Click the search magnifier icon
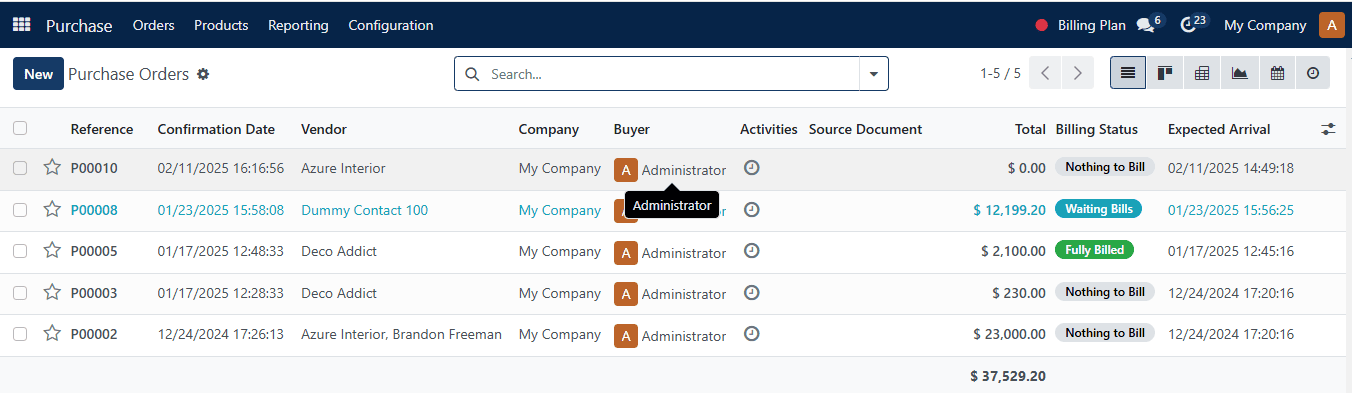The width and height of the screenshot is (1352, 393). [472, 74]
